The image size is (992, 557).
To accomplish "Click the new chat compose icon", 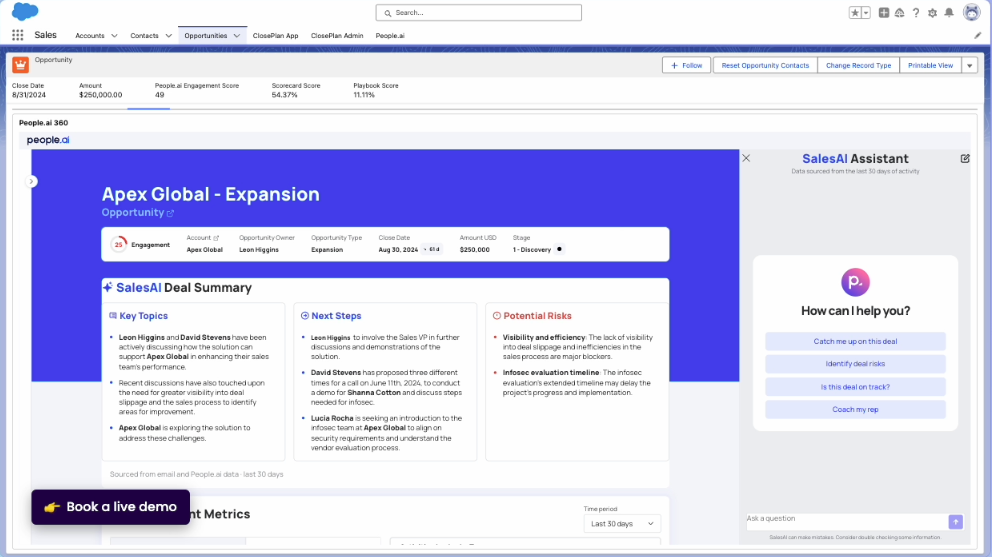I will pos(965,158).
